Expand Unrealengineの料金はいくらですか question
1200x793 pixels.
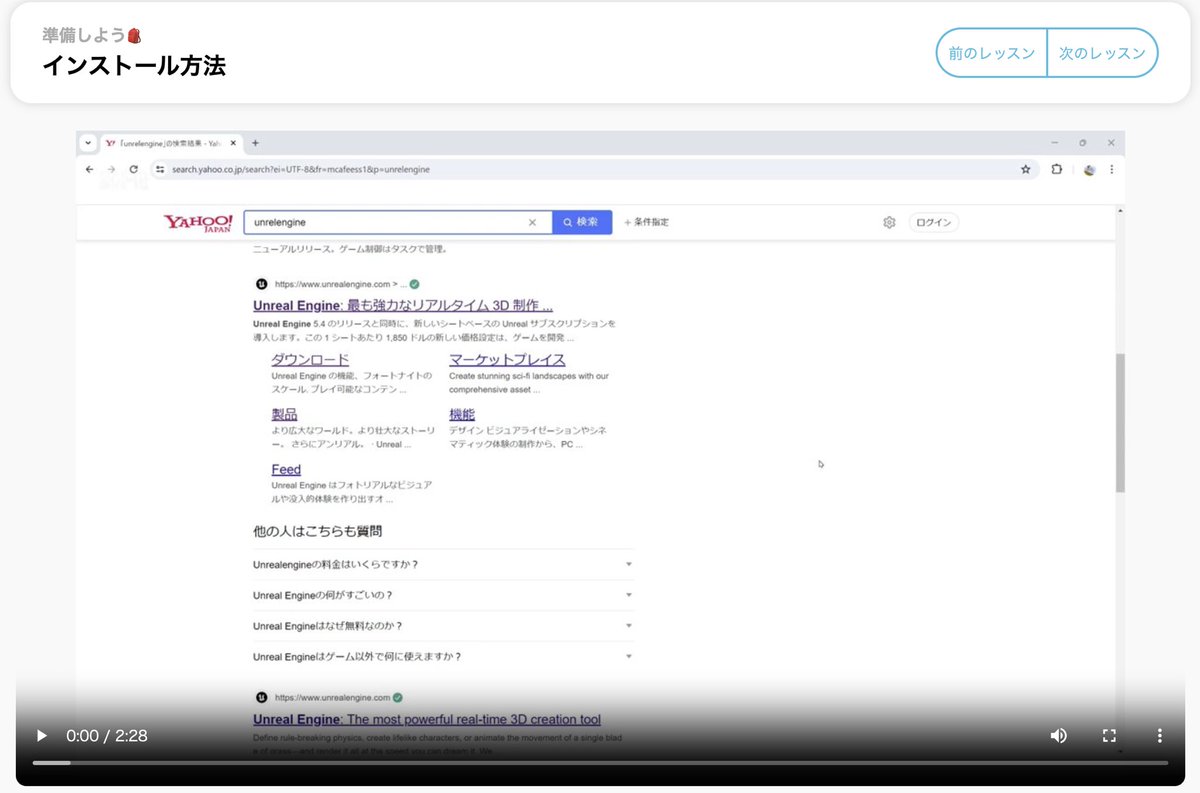coord(443,564)
